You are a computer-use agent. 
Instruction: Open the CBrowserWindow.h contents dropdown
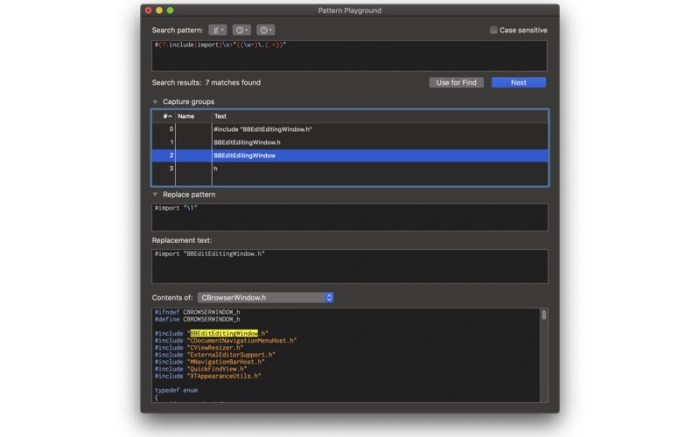[x=265, y=298]
